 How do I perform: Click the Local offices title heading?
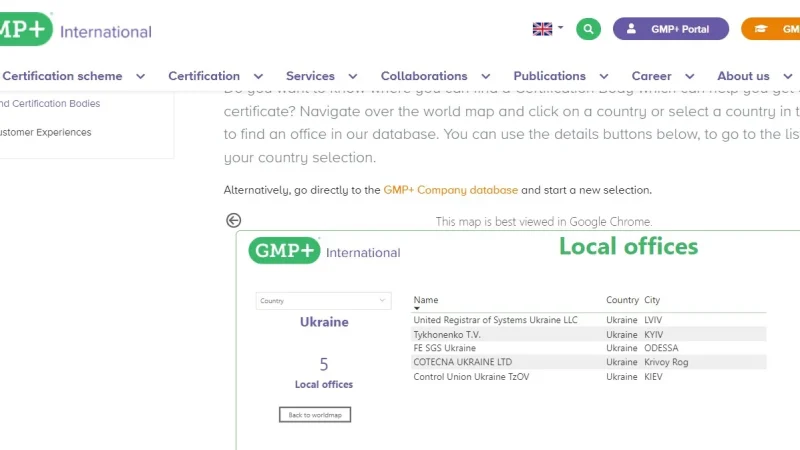(x=629, y=246)
